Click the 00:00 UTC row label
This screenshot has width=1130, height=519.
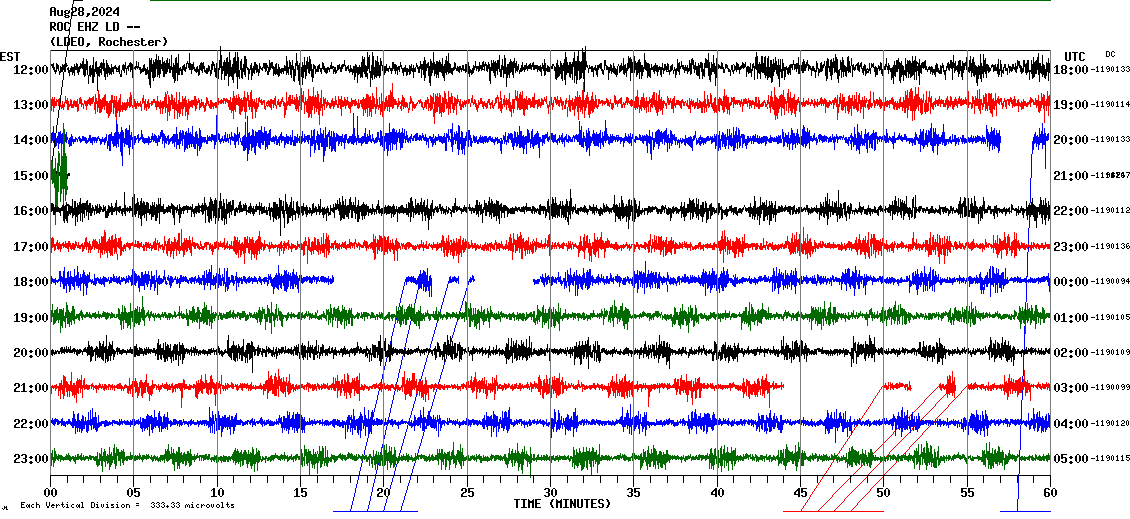pos(1072,282)
